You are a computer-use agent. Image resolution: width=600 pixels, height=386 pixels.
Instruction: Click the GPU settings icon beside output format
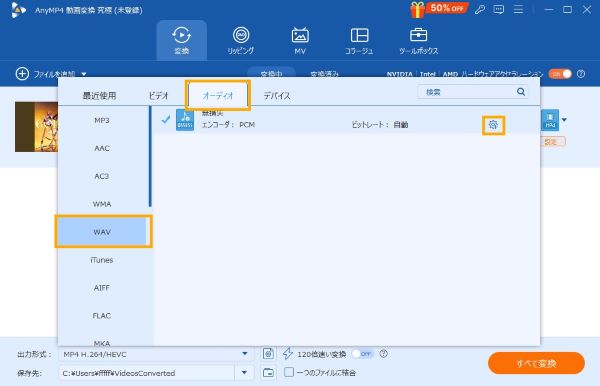coord(268,354)
